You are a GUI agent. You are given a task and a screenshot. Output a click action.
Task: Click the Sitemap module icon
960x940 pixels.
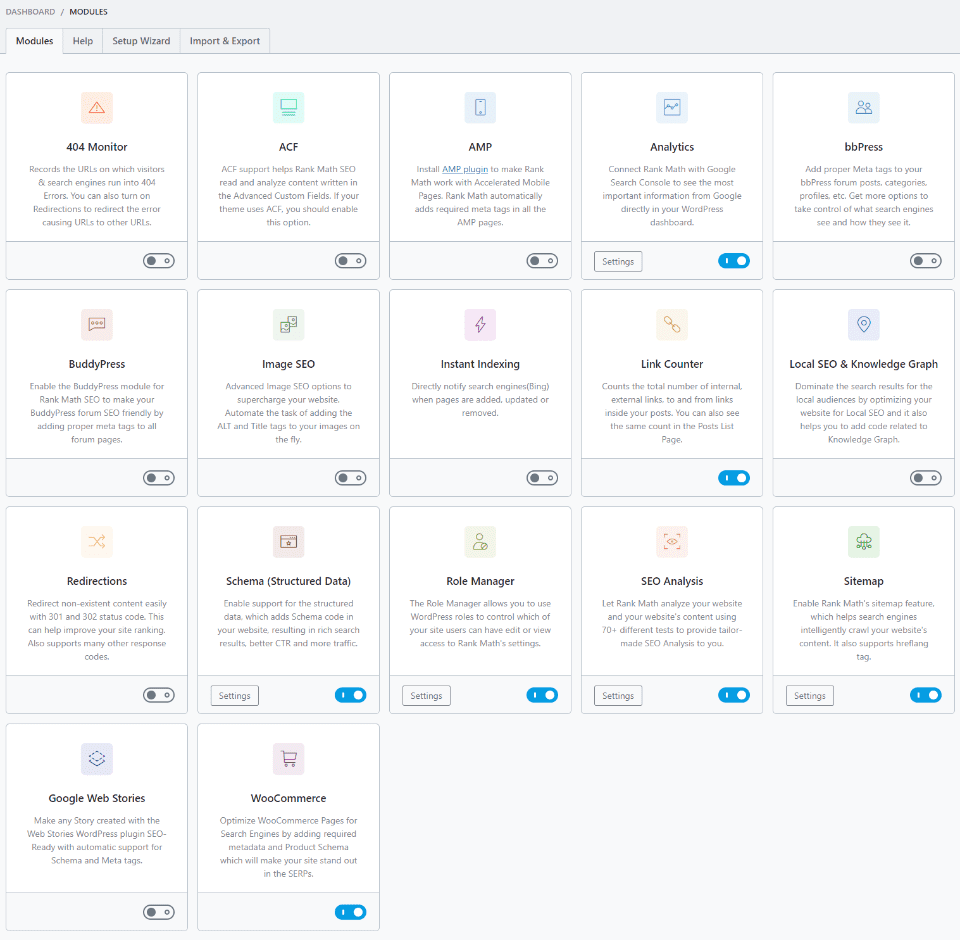864,541
